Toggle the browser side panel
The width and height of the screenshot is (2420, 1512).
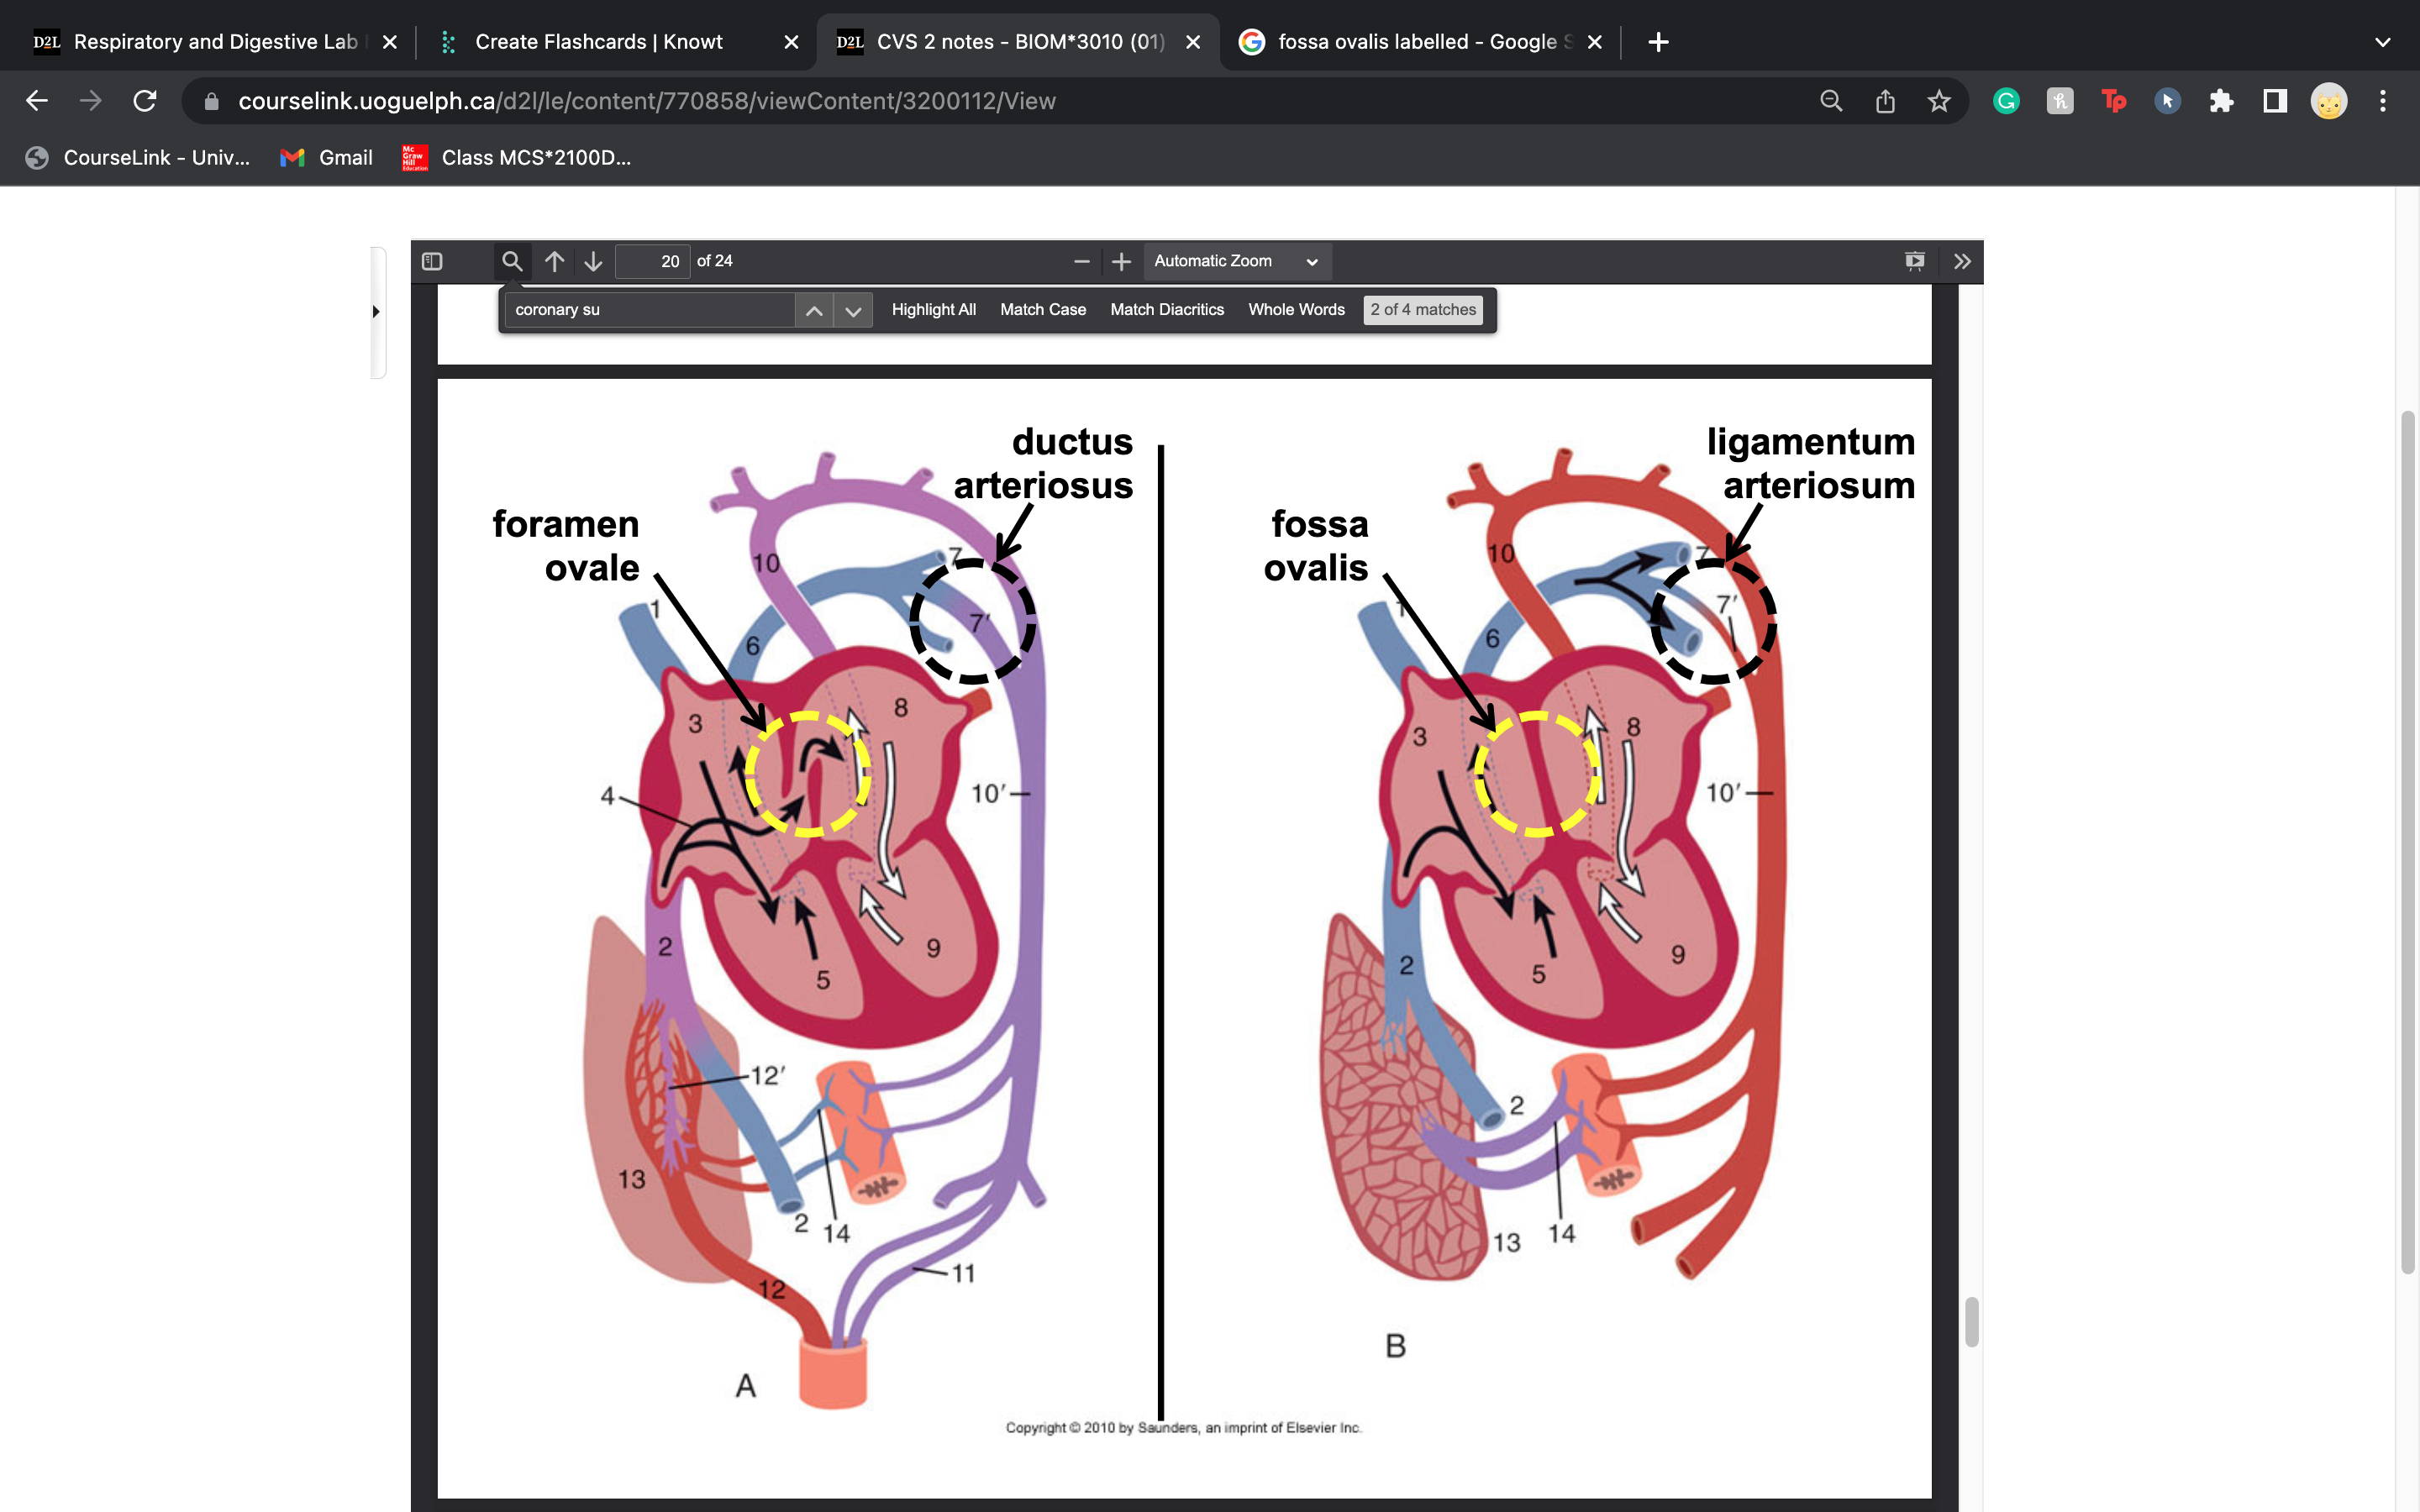[2275, 101]
